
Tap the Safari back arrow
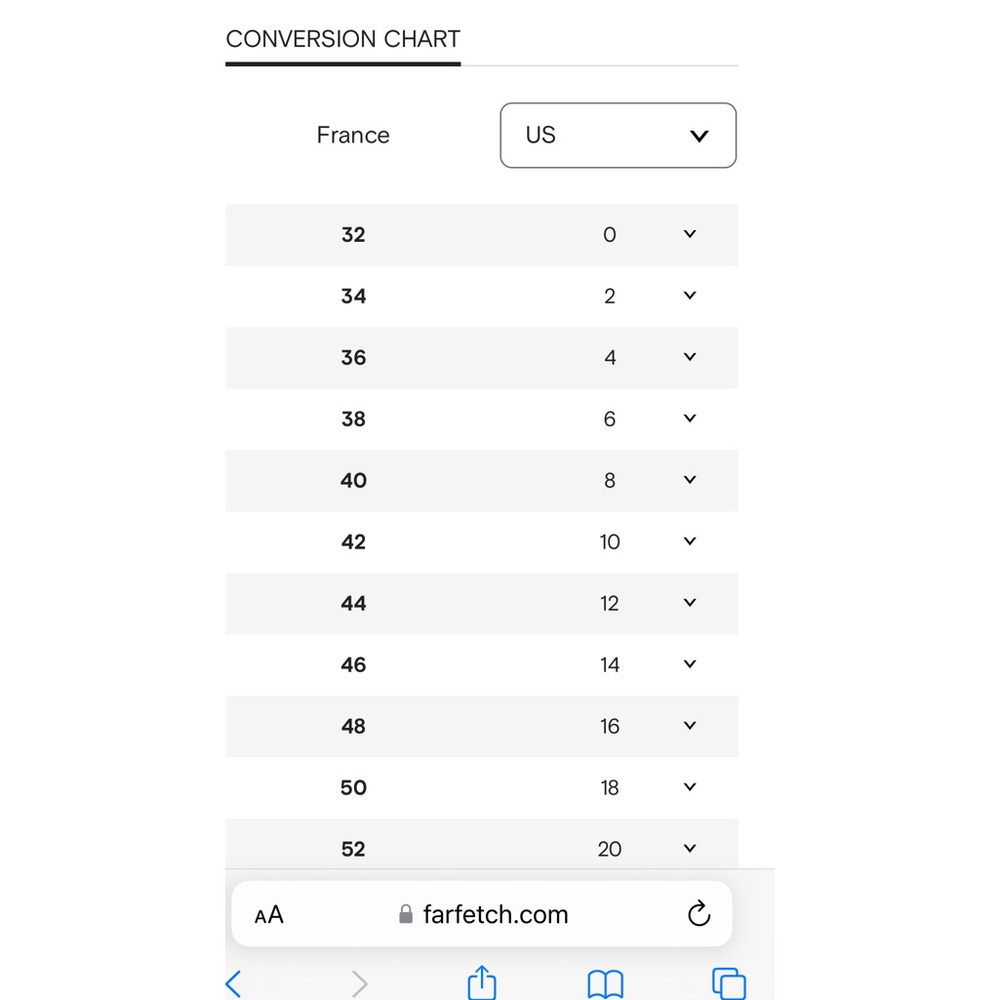(x=233, y=983)
